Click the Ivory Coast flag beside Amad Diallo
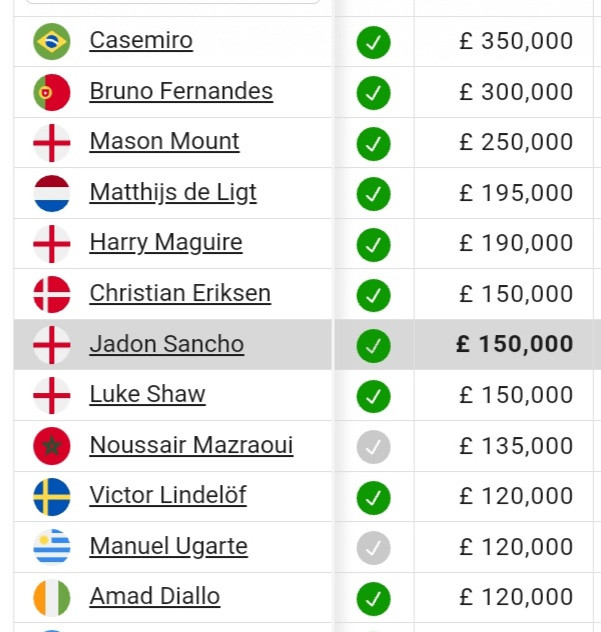601x632 pixels. click(52, 598)
